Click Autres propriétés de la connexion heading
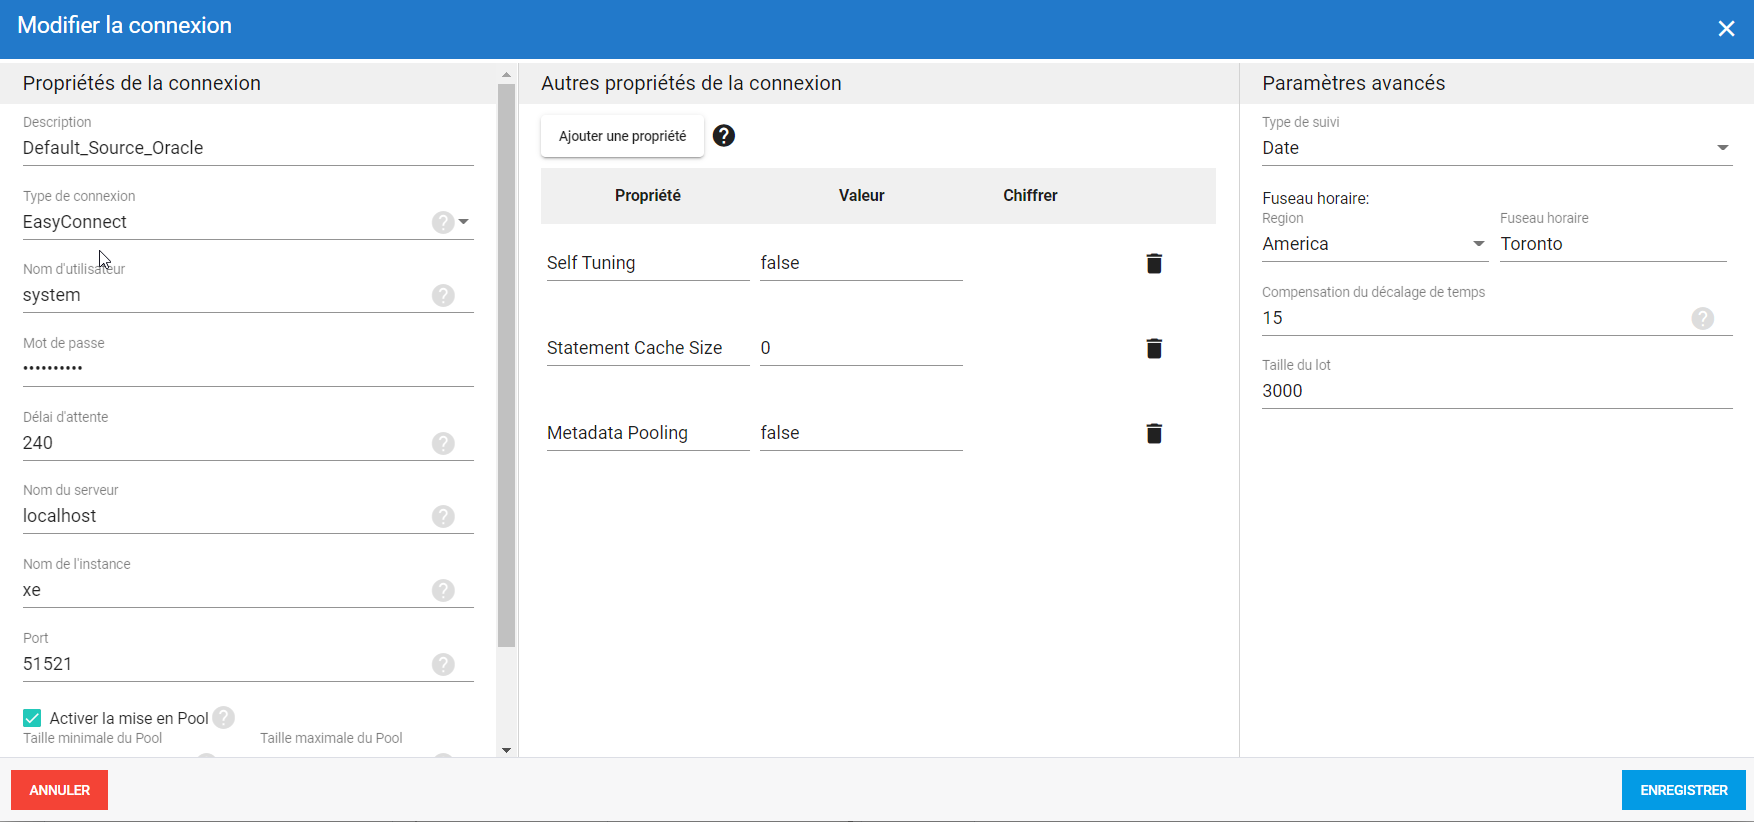Viewport: 1754px width, 822px height. tap(691, 83)
